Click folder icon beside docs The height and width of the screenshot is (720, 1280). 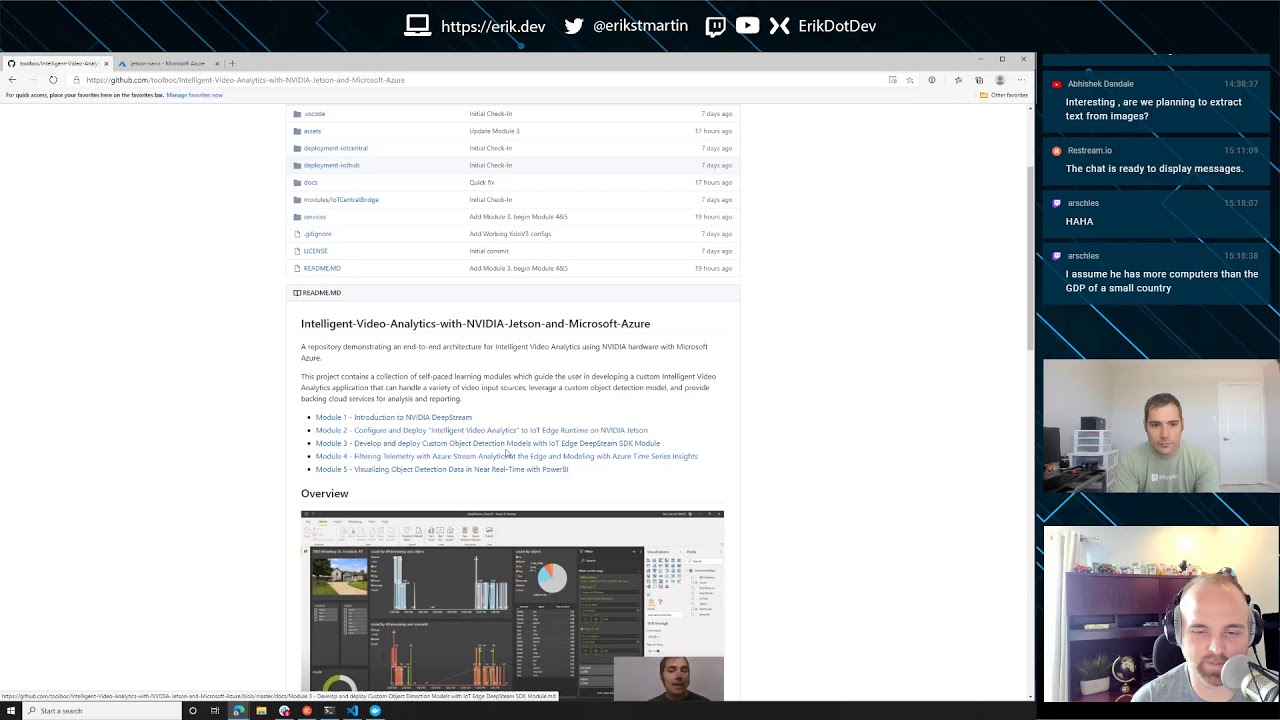(x=297, y=182)
